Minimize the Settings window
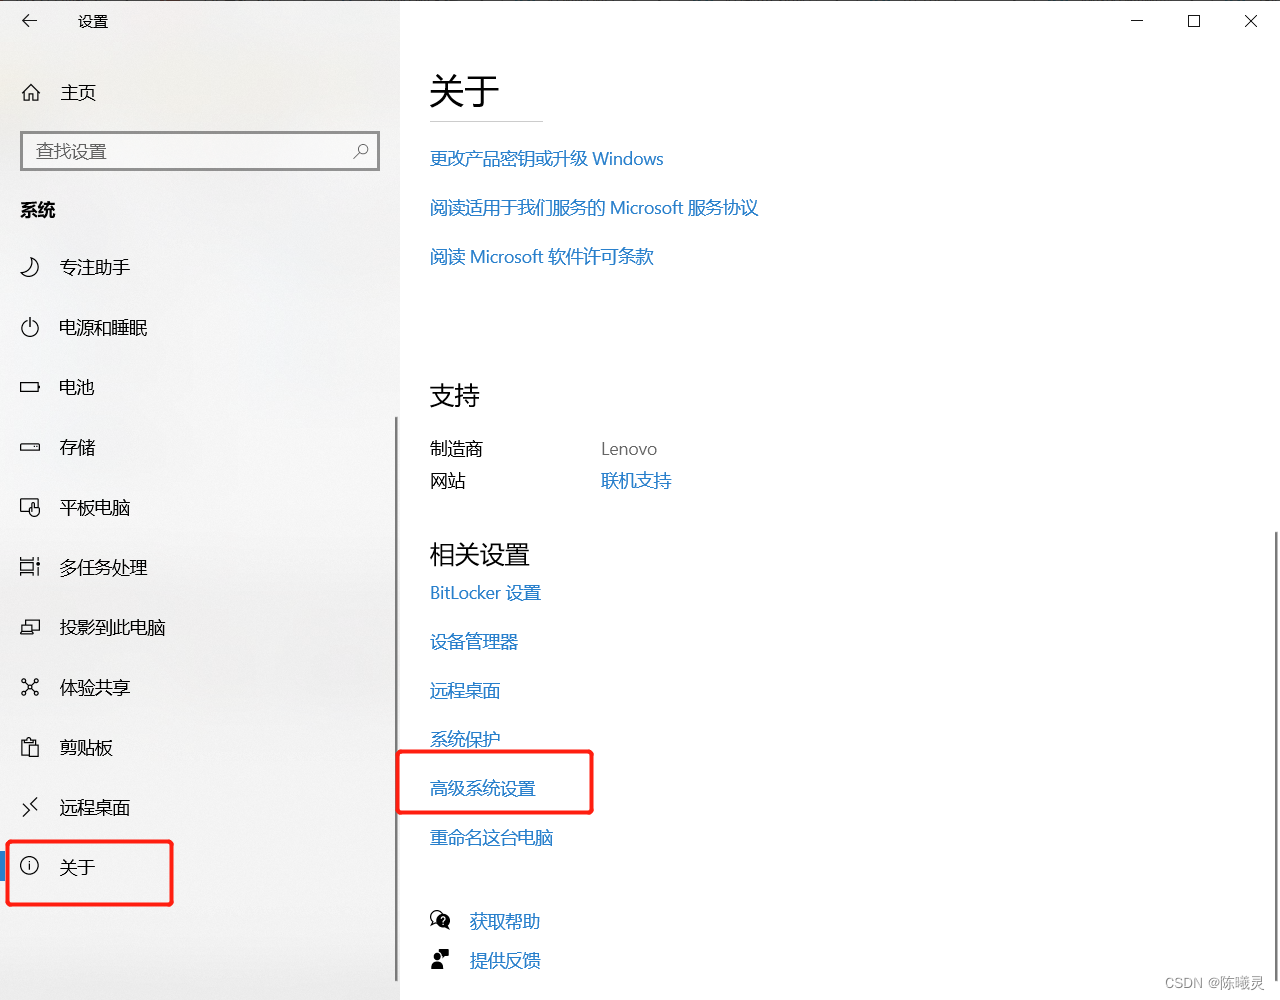 (1137, 21)
